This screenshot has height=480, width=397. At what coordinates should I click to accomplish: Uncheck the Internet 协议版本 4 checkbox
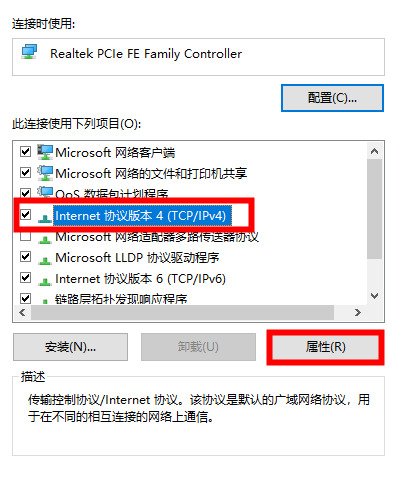point(26,215)
